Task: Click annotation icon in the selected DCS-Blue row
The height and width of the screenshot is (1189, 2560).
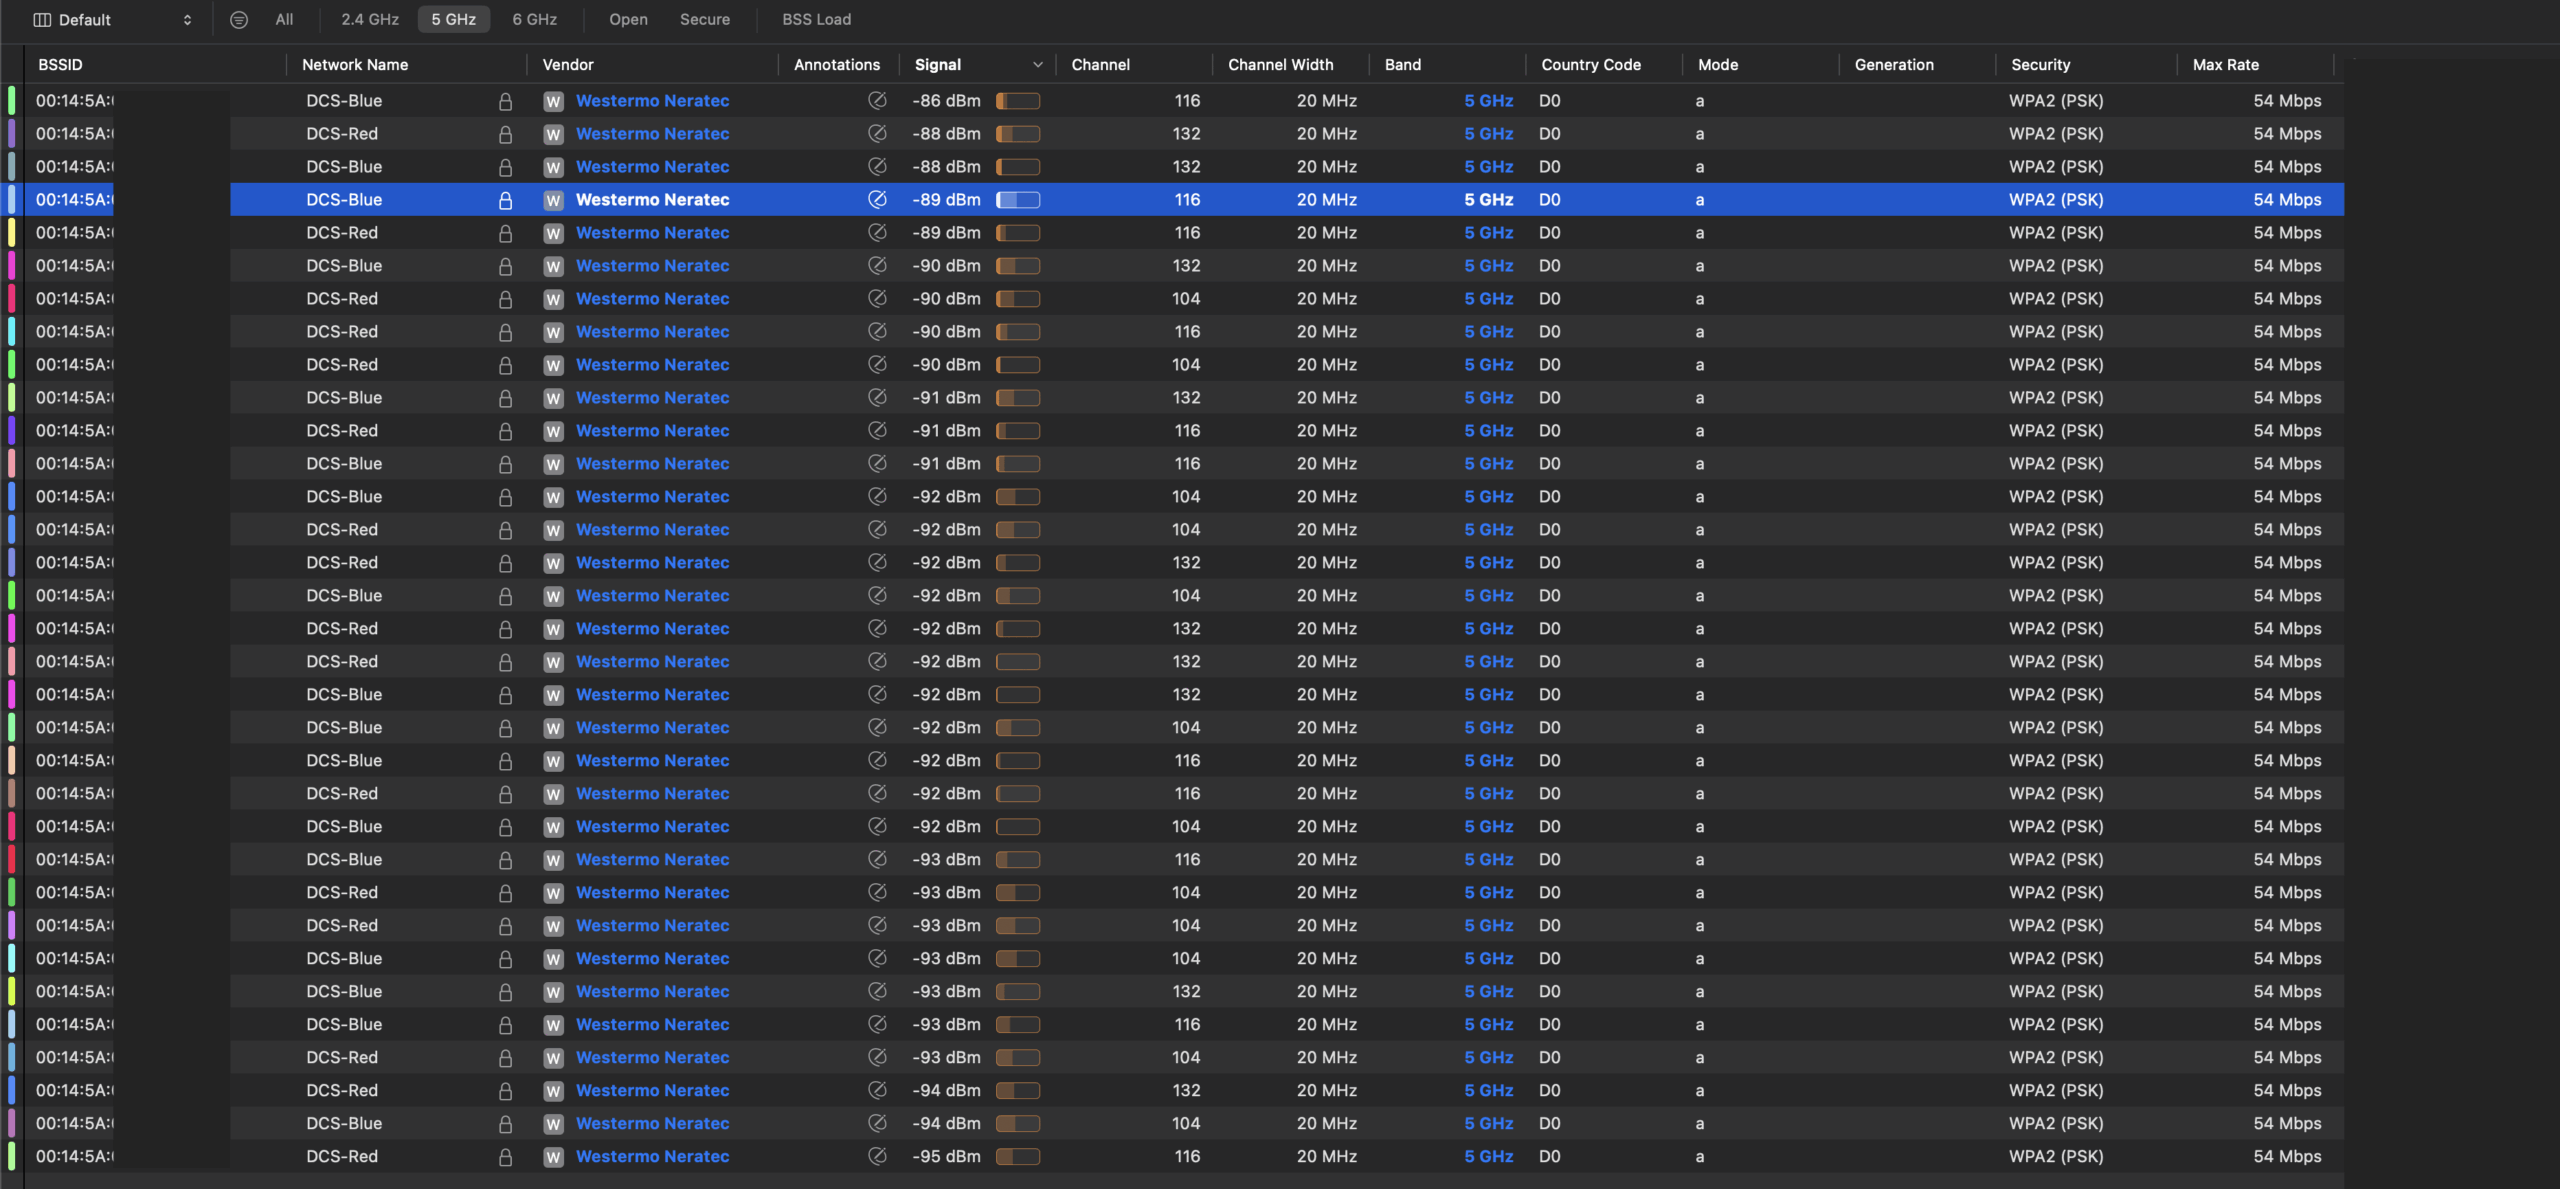Action: click(x=877, y=200)
